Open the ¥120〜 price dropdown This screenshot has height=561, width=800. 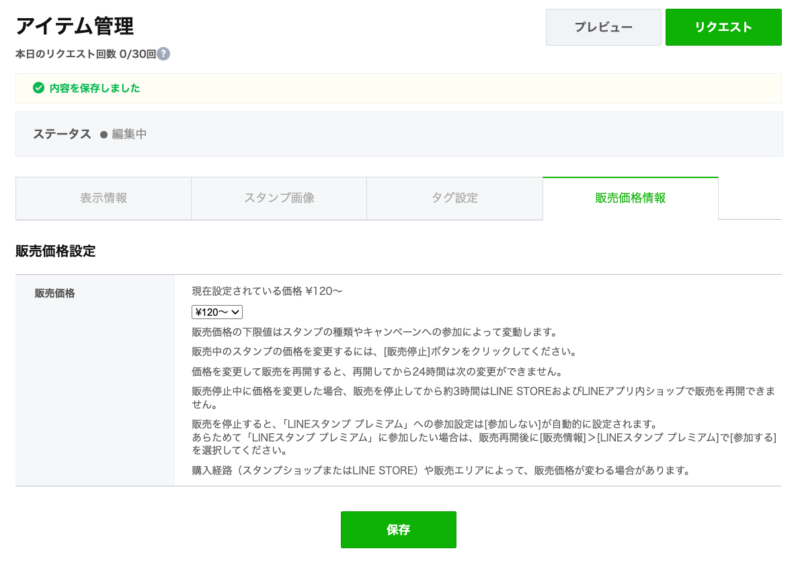tap(217, 312)
